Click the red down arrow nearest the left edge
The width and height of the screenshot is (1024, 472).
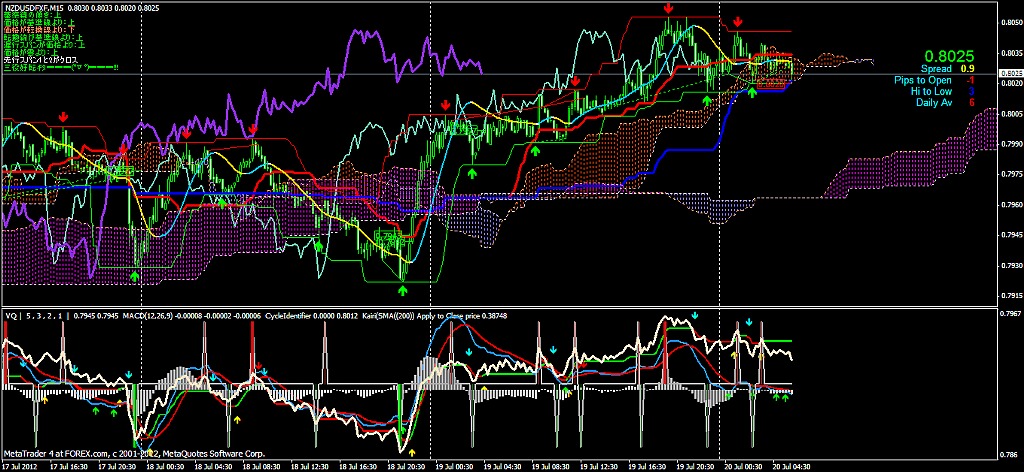pos(64,118)
